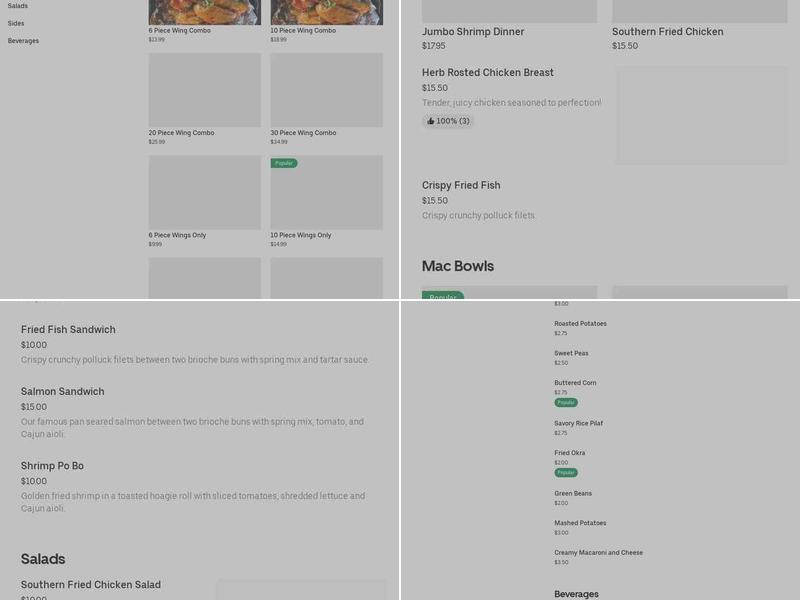Open the 6 Piece Wings Only image tile
The height and width of the screenshot is (600, 800).
coord(204,192)
